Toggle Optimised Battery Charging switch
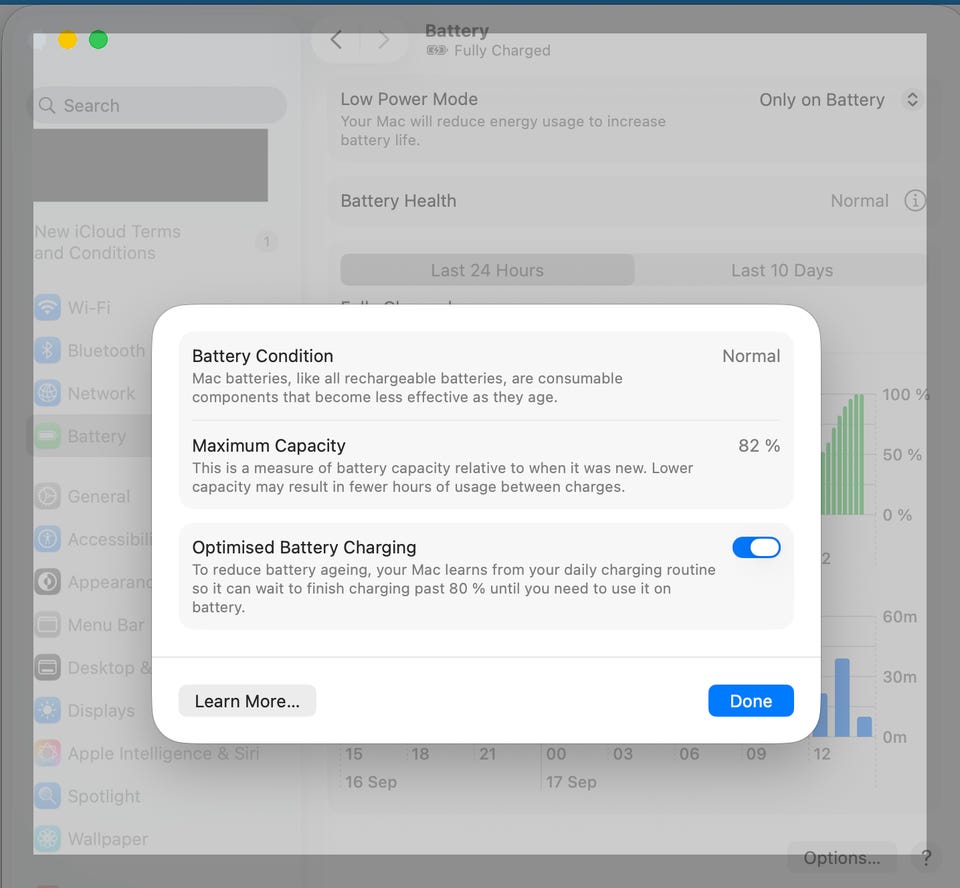Image resolution: width=960 pixels, height=888 pixels. pos(756,547)
